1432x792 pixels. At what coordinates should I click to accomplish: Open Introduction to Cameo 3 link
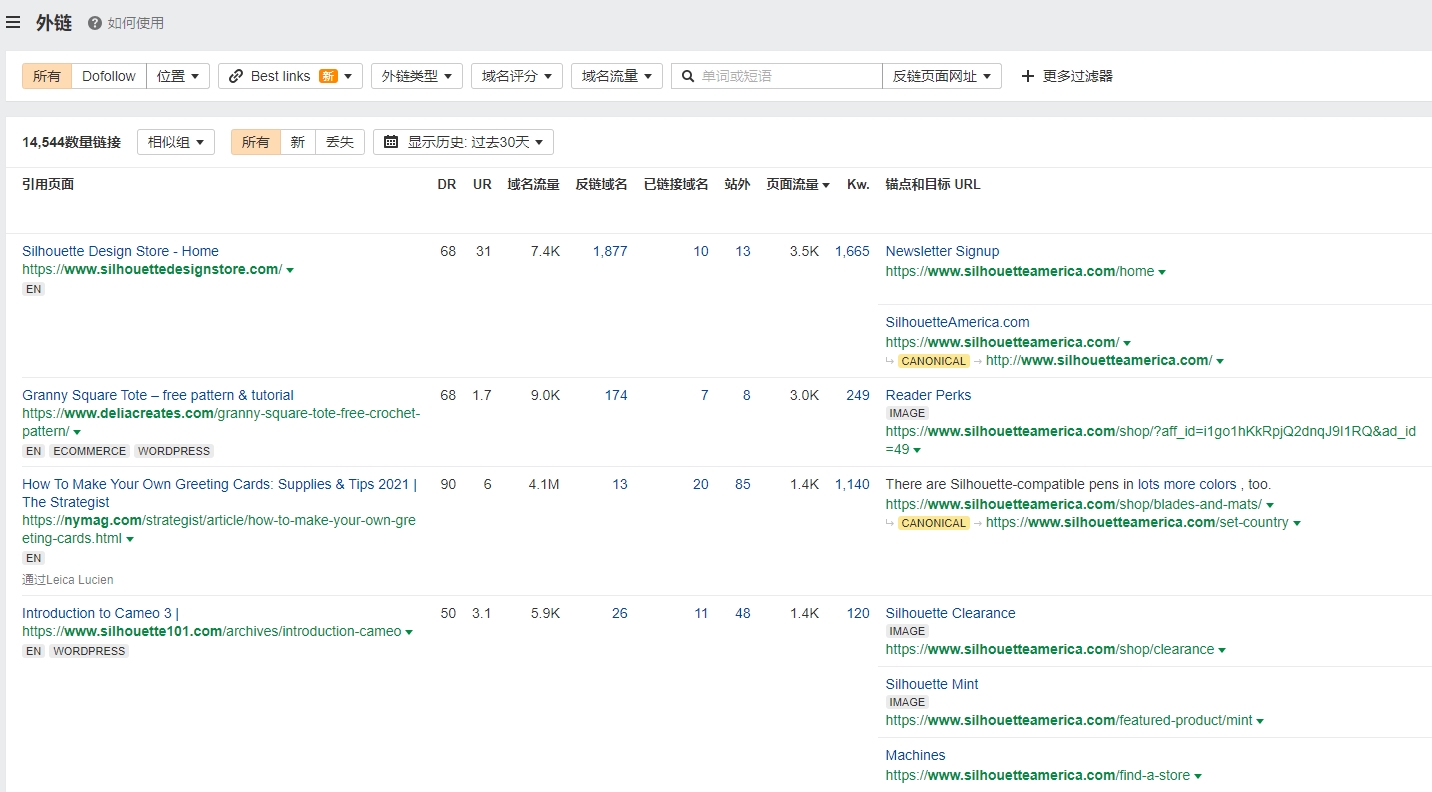click(x=100, y=613)
